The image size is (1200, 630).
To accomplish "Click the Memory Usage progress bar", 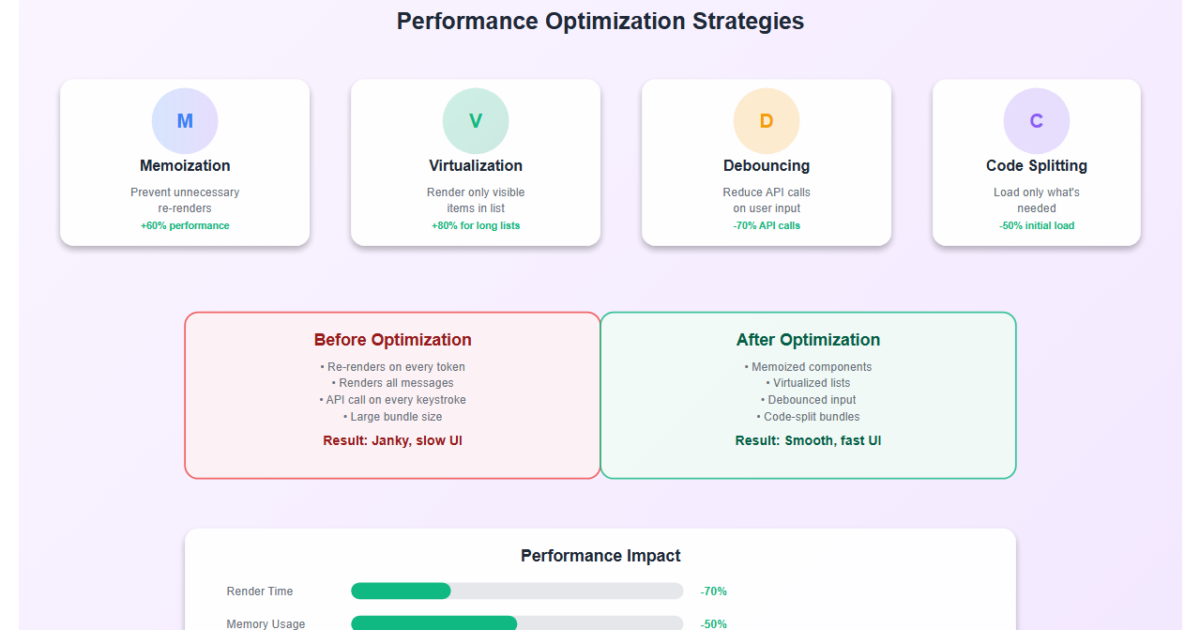I will (517, 623).
